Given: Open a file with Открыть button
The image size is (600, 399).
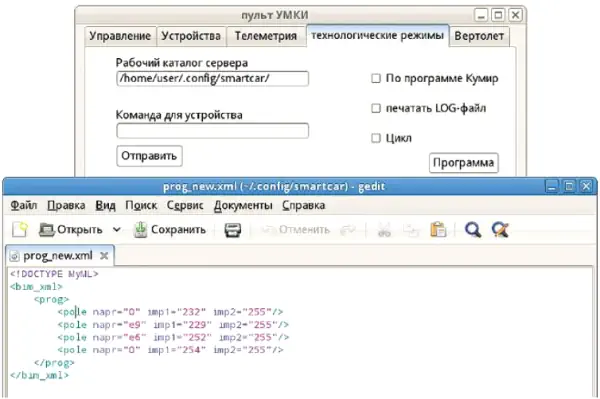Looking at the screenshot, I should coord(71,230).
